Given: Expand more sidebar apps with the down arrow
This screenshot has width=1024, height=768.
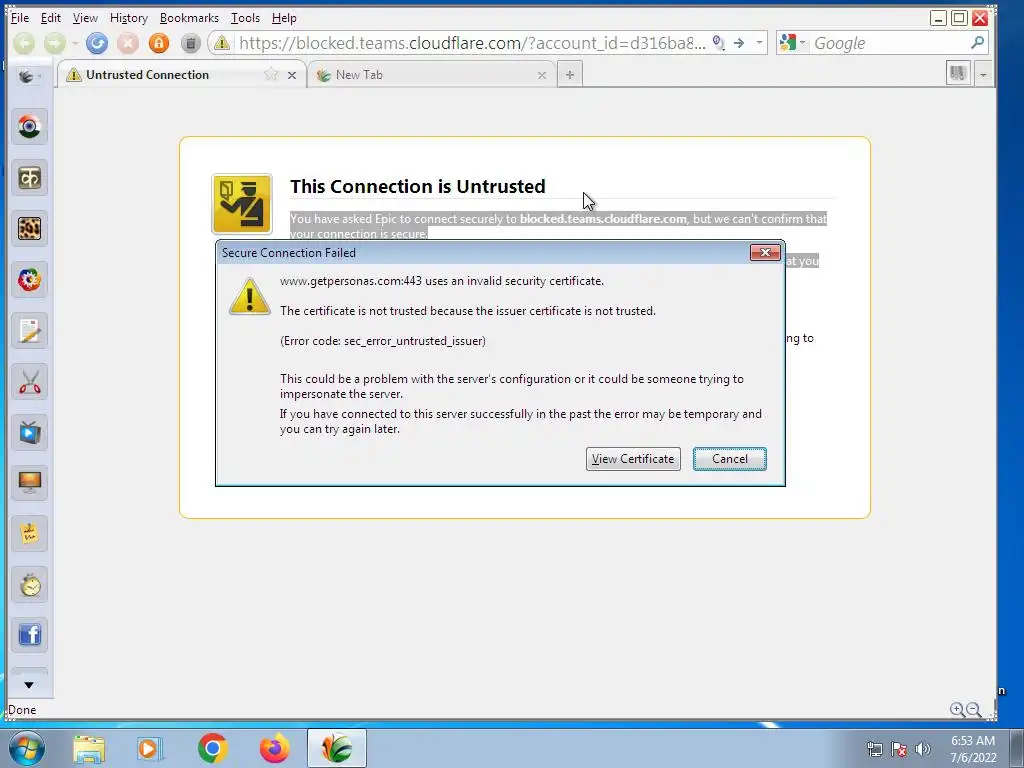Looking at the screenshot, I should [29, 685].
